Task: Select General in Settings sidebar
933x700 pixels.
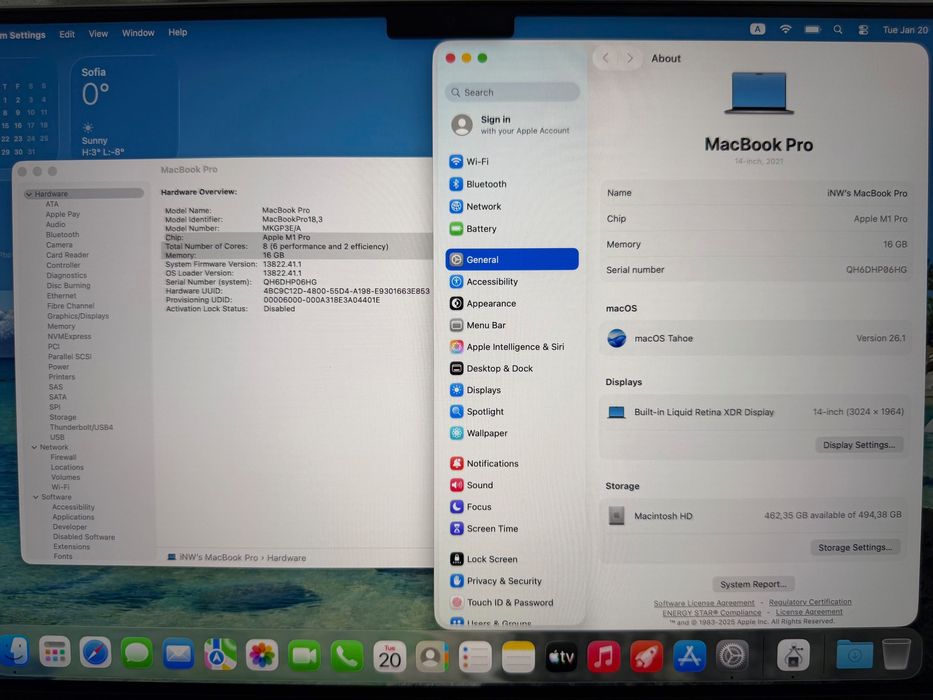Action: click(x=512, y=260)
